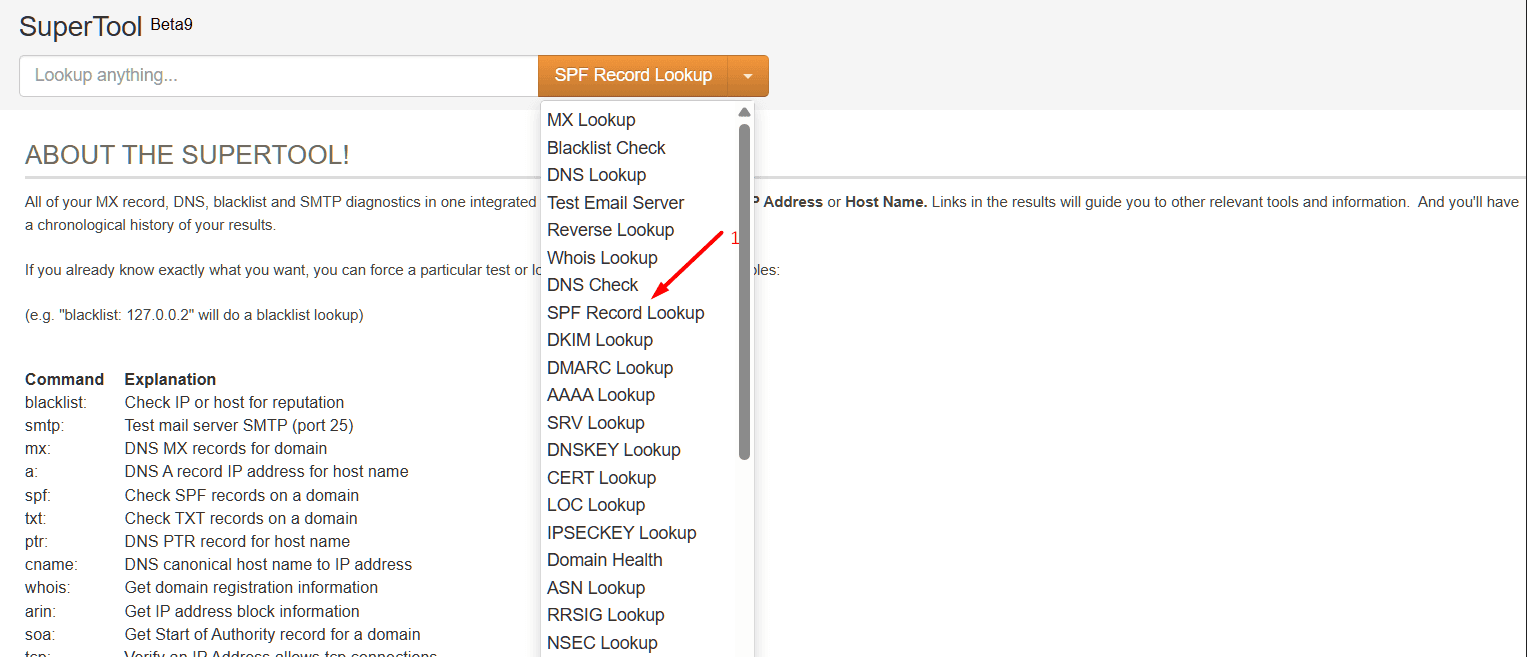Click 'Check SPF records on a domain' text
Viewport: 1527px width, 657px height.
click(x=242, y=496)
